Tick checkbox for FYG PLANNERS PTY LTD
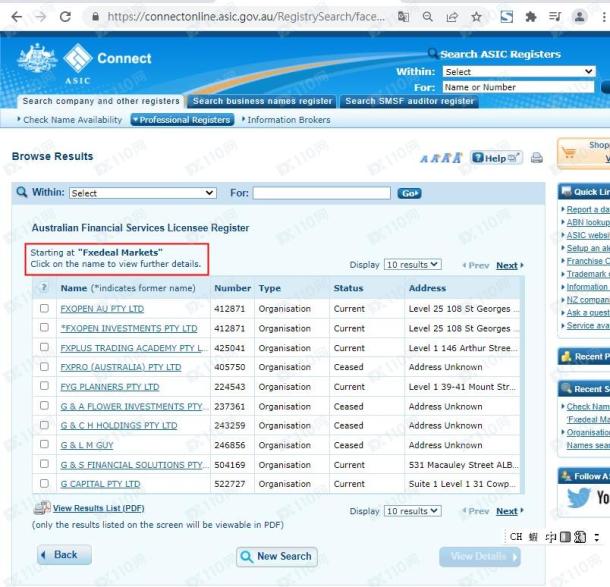The image size is (610, 587). pos(44,386)
